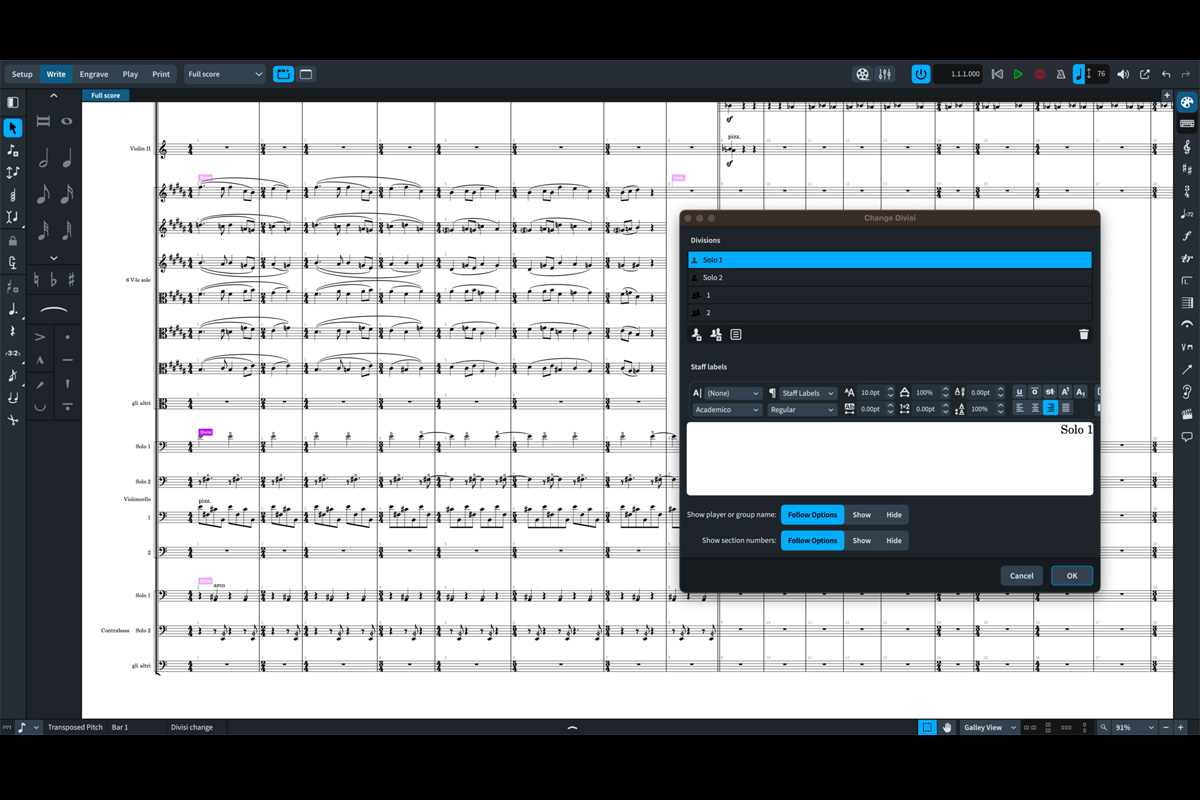Open the Academico font family dropdown
1200x800 pixels.
click(x=727, y=410)
